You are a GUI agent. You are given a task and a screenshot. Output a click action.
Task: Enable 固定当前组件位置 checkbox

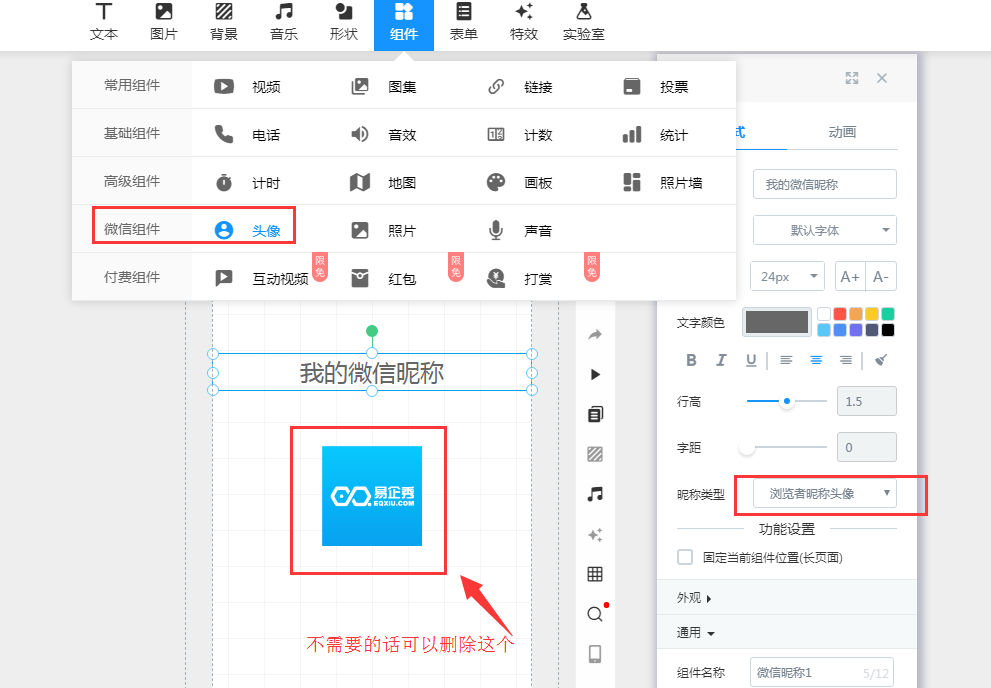click(x=685, y=557)
